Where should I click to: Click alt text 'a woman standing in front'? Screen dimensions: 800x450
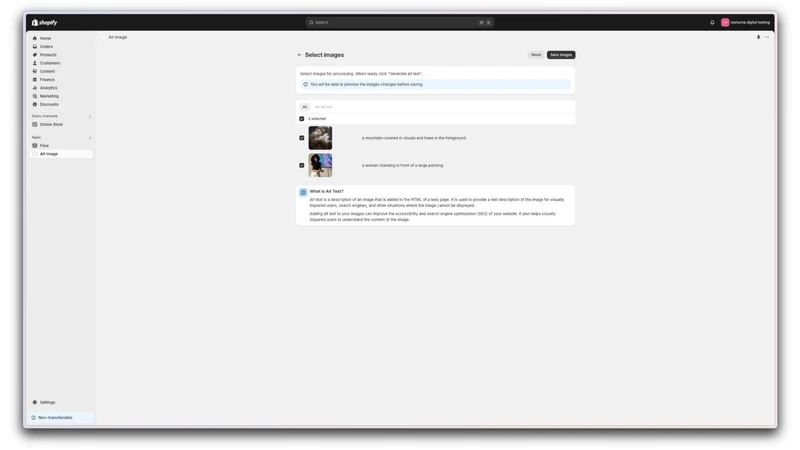[403, 165]
